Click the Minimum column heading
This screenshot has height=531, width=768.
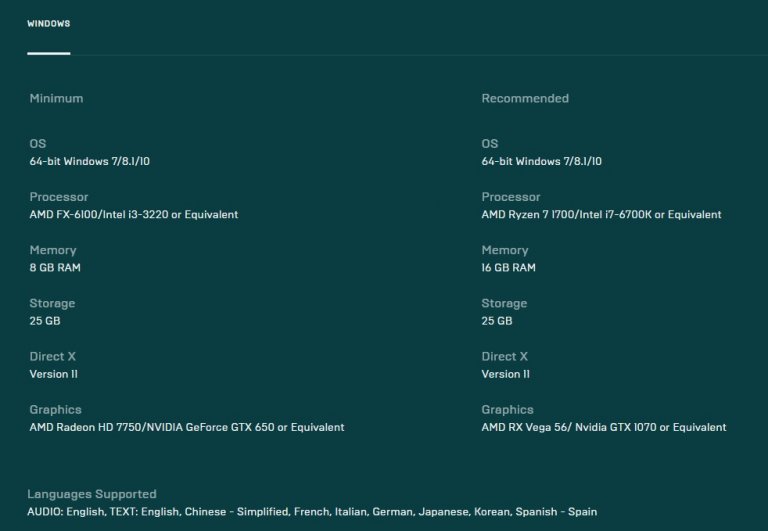pos(56,99)
